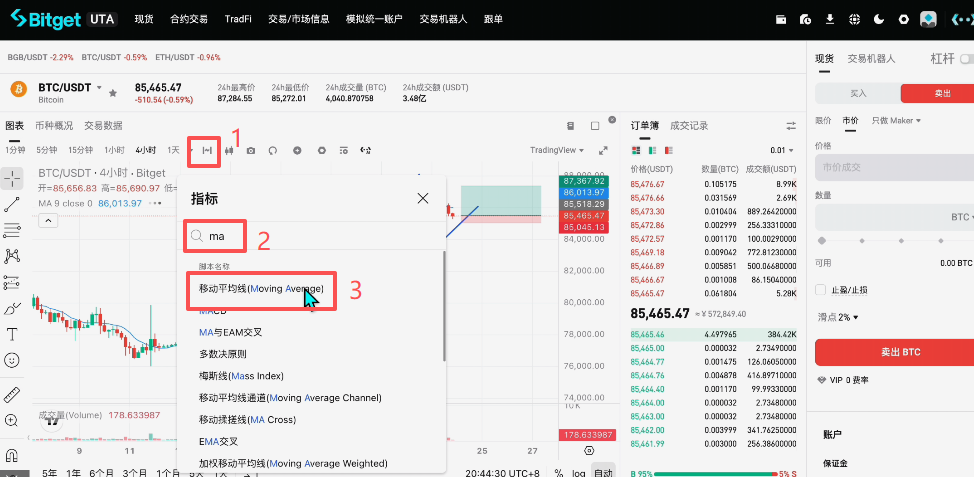
Task: Add BTC/USDT to favorites star
Action: click(112, 93)
